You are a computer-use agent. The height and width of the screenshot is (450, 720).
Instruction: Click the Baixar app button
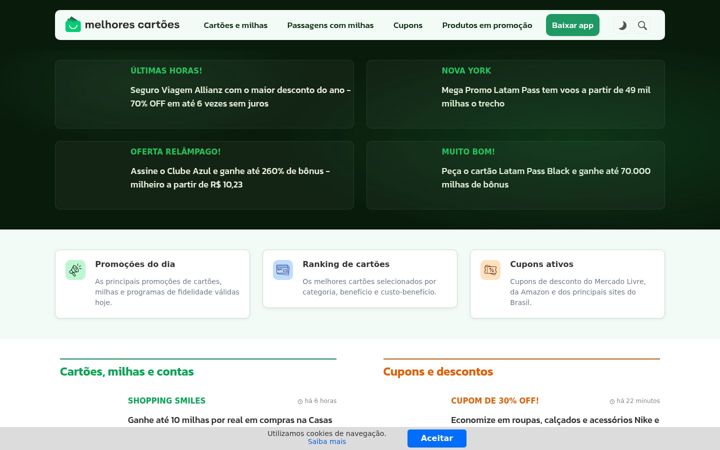click(573, 25)
